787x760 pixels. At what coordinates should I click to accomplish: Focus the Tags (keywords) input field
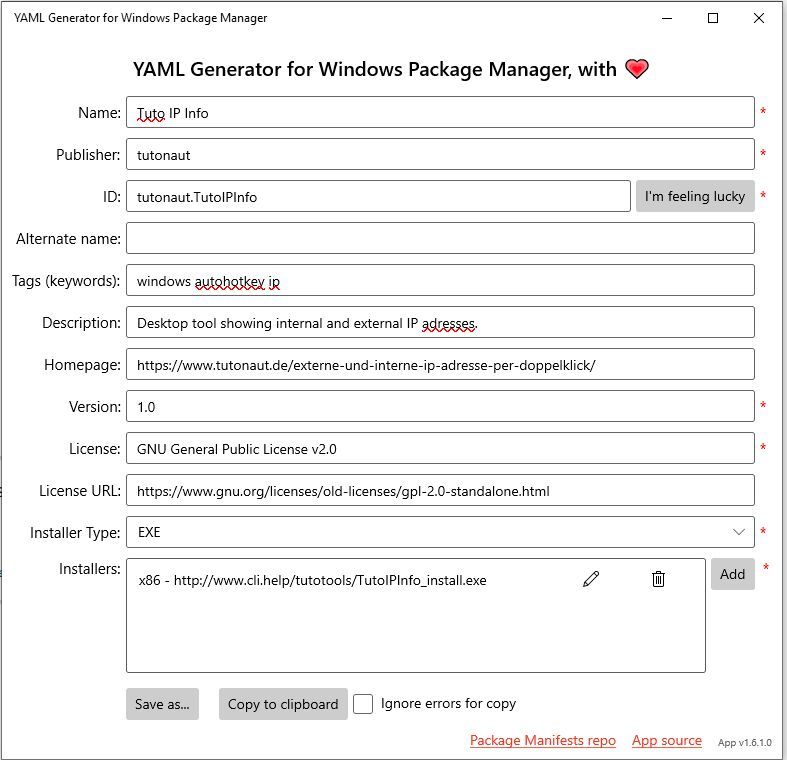click(440, 280)
